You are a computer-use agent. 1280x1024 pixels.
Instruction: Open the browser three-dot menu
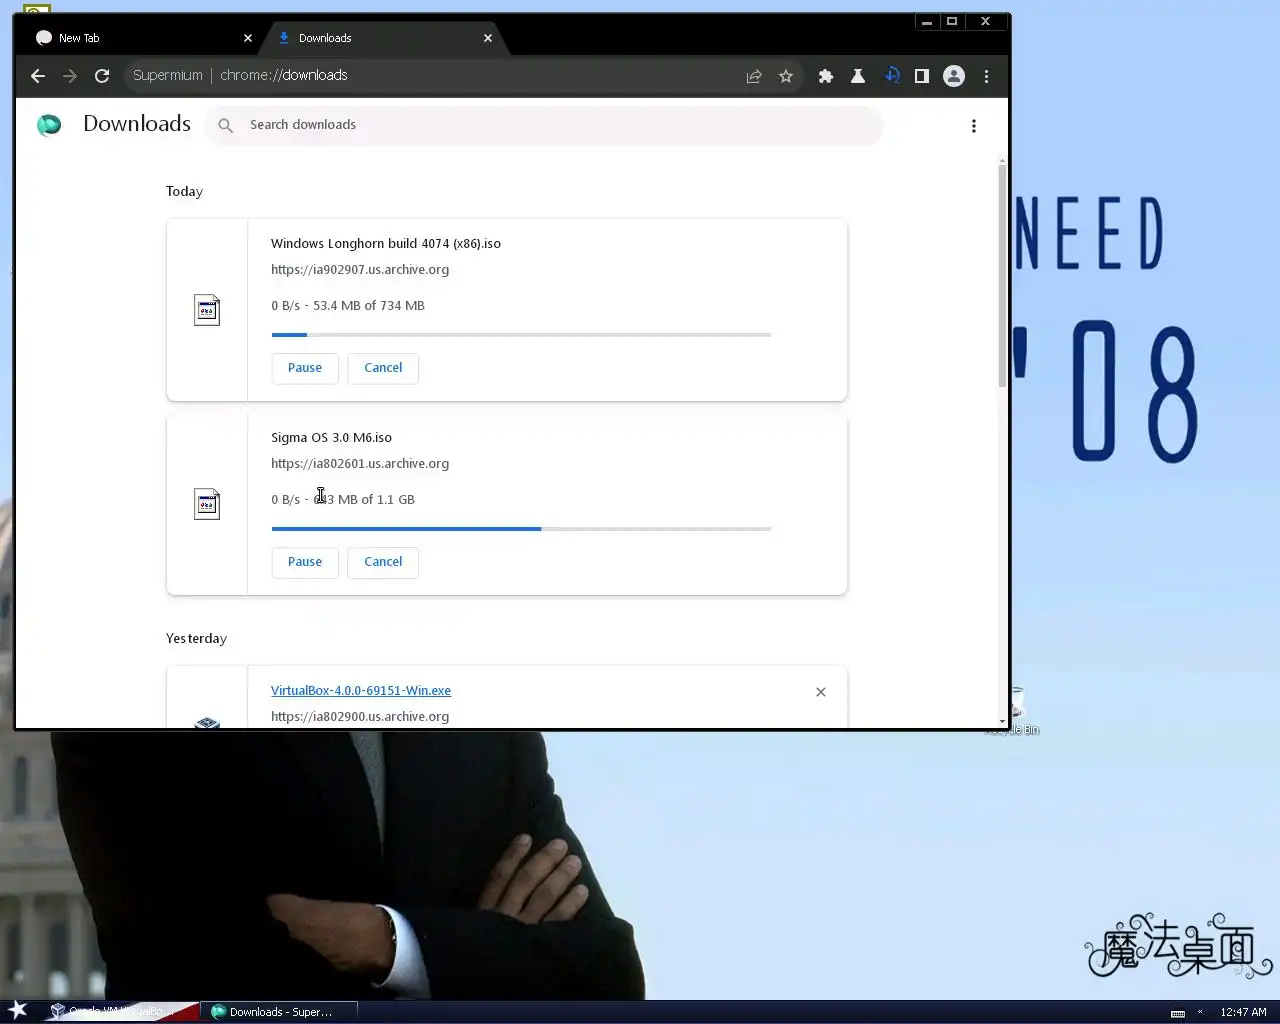986,76
